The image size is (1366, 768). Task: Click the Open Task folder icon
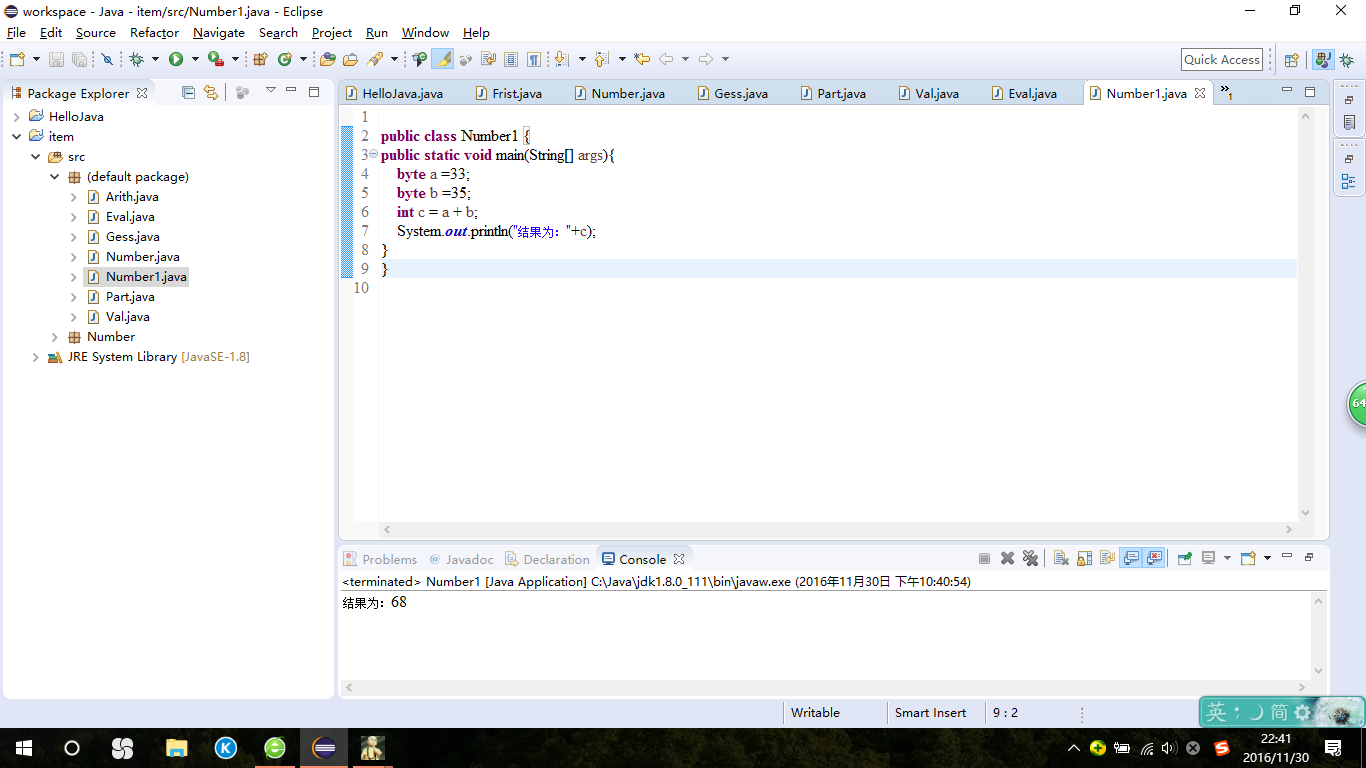point(350,59)
